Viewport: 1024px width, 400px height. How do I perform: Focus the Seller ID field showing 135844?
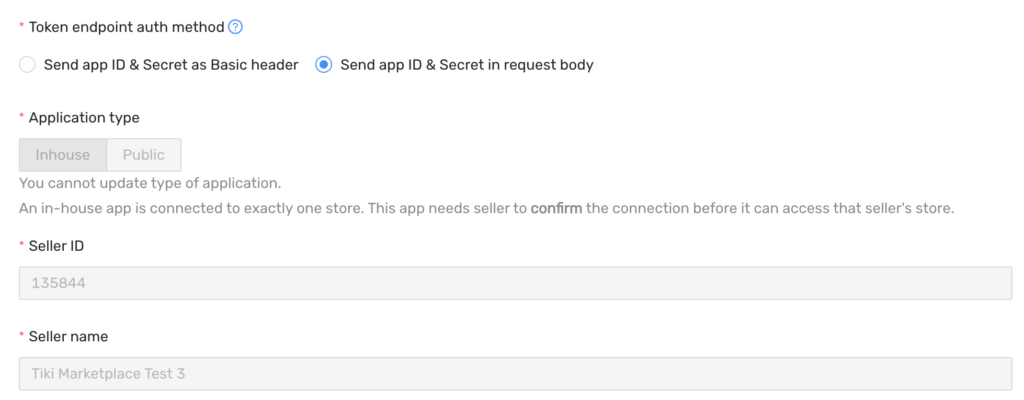(x=515, y=283)
